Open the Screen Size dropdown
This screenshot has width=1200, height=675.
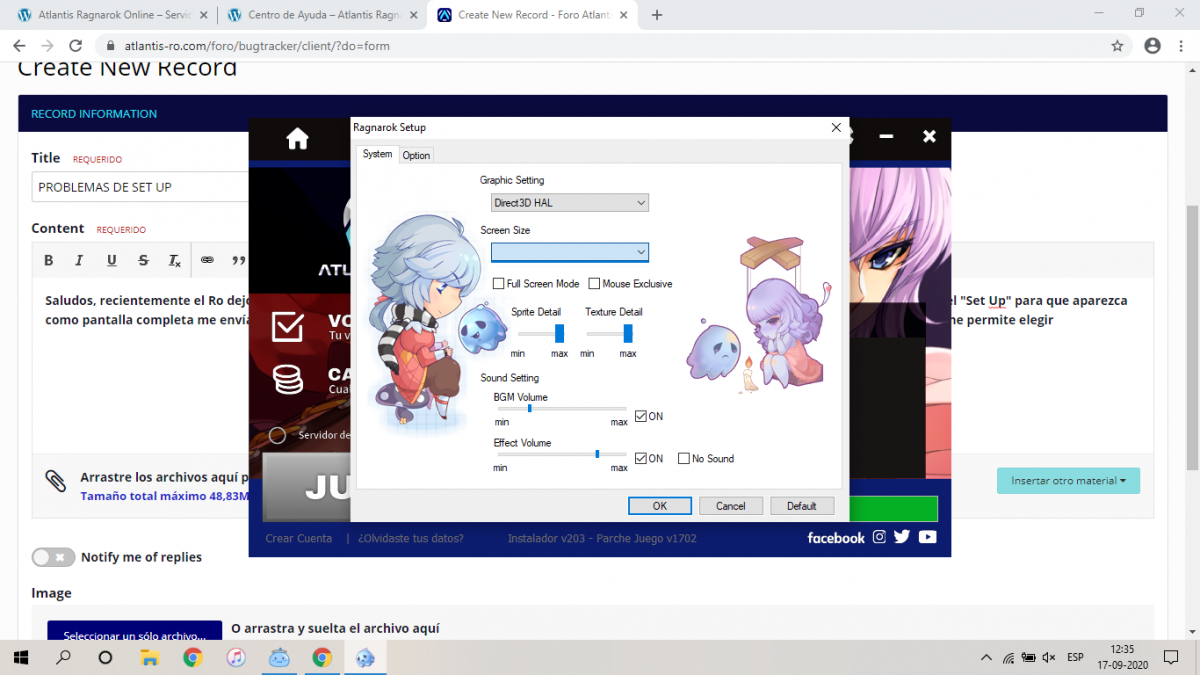(570, 252)
